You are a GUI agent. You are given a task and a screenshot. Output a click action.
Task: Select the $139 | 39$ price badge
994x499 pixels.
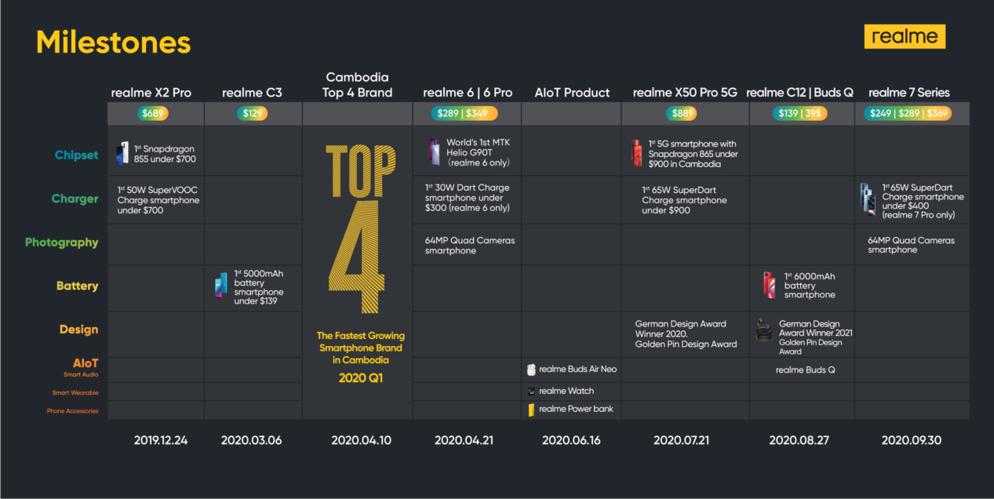[x=799, y=113]
